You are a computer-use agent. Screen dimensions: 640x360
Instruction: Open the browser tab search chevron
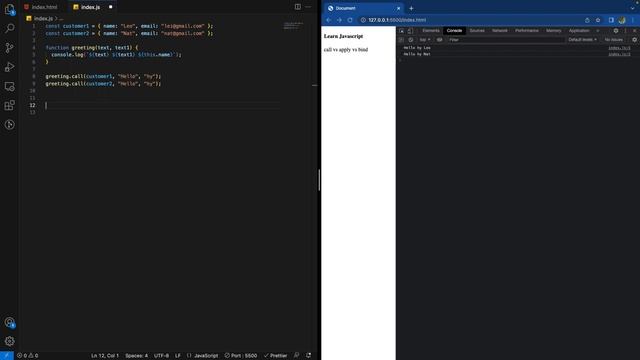click(632, 8)
